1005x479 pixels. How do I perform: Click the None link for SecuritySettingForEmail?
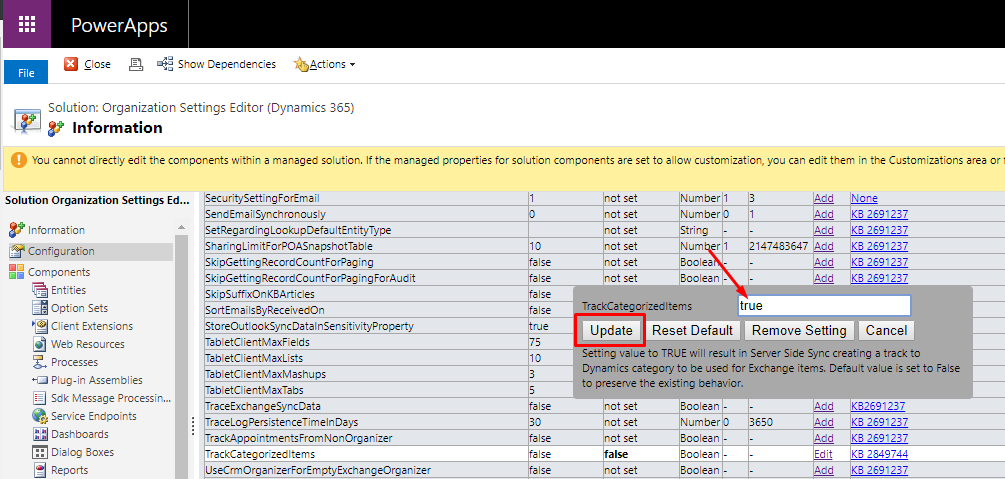tap(864, 198)
